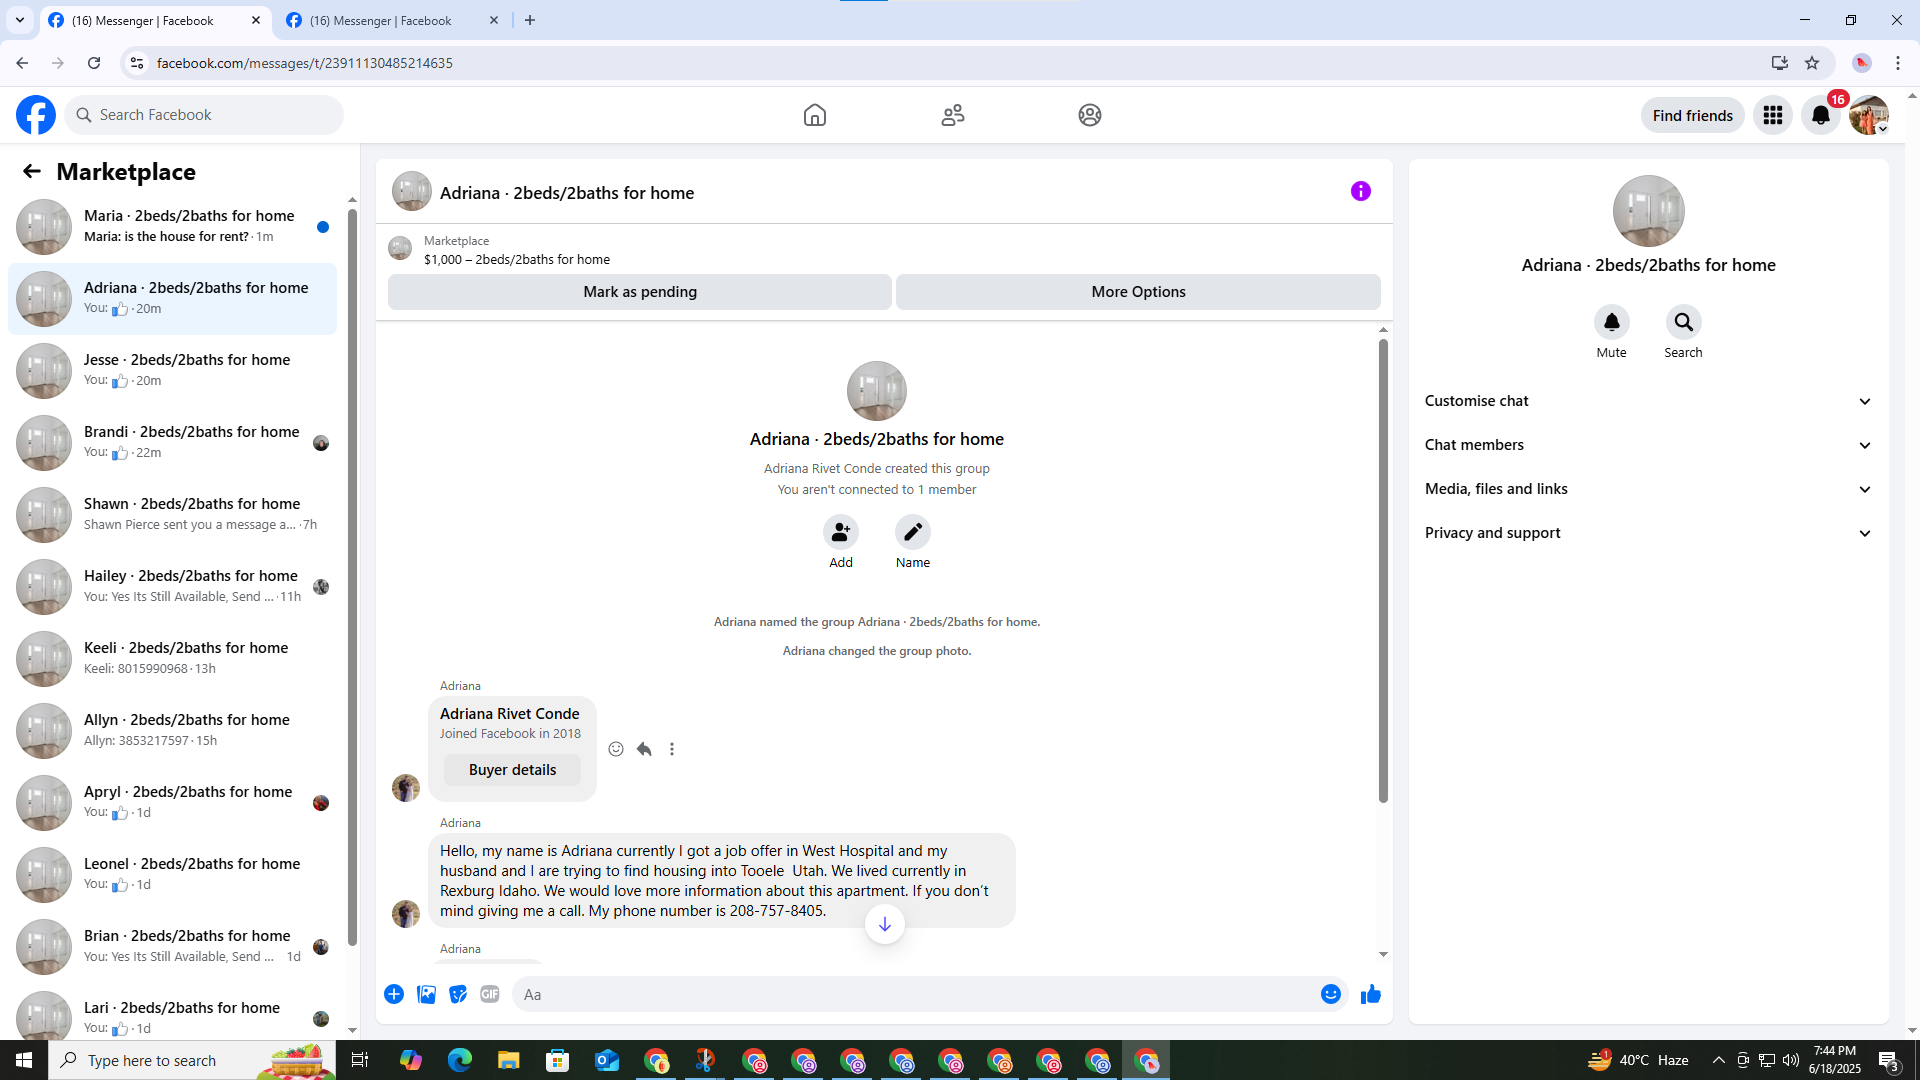The width and height of the screenshot is (1920, 1080).
Task: Reload the browser page
Action: (94, 63)
